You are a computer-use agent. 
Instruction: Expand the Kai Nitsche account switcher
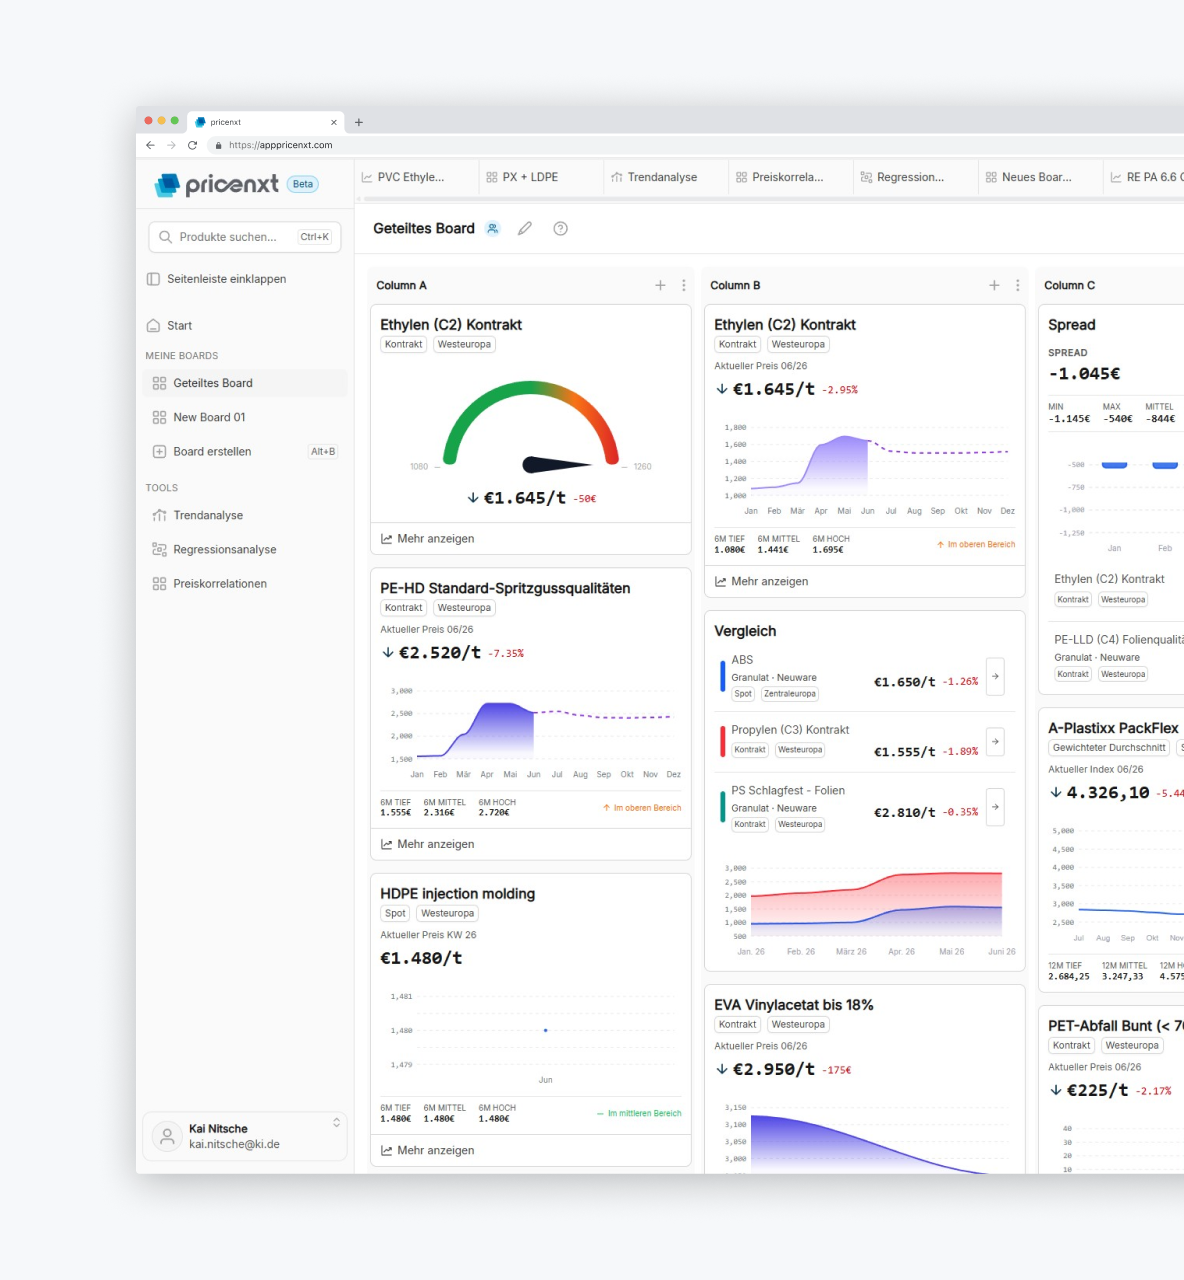[336, 1122]
